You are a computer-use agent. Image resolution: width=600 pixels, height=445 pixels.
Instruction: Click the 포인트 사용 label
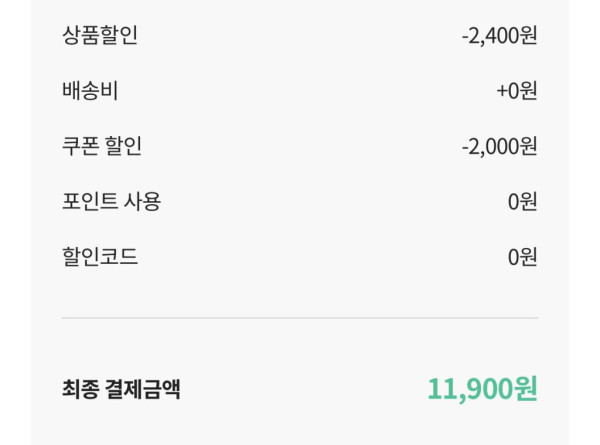coord(111,201)
